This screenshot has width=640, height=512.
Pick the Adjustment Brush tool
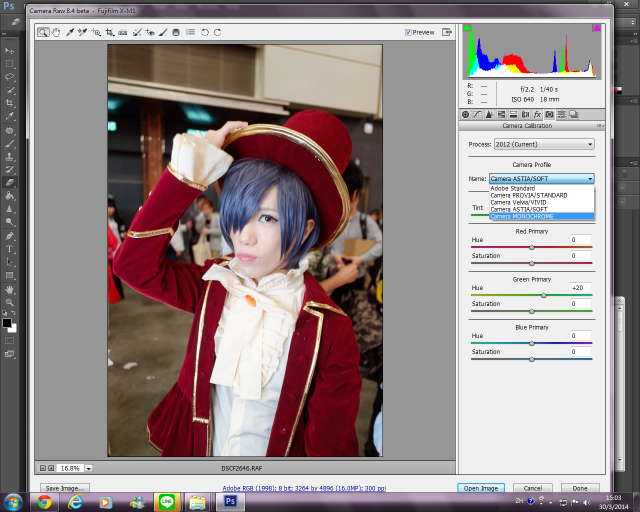click(163, 32)
